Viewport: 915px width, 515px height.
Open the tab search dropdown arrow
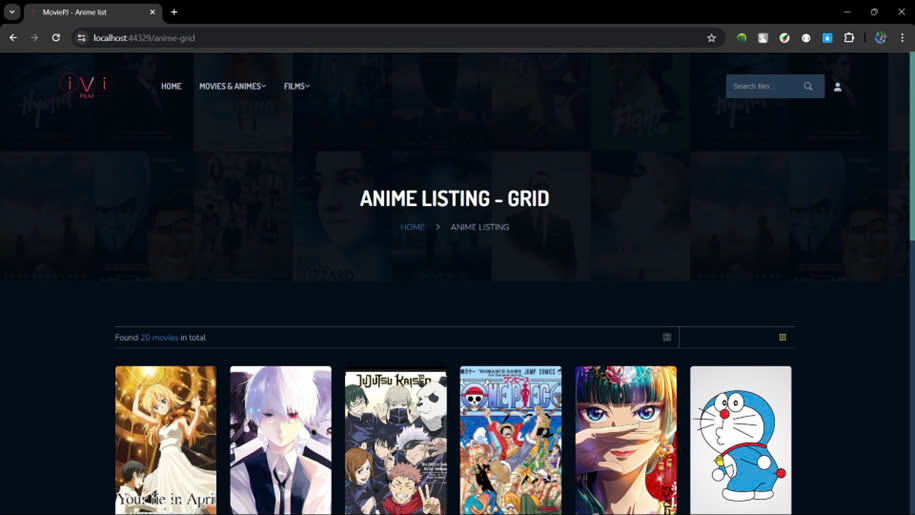[12, 12]
